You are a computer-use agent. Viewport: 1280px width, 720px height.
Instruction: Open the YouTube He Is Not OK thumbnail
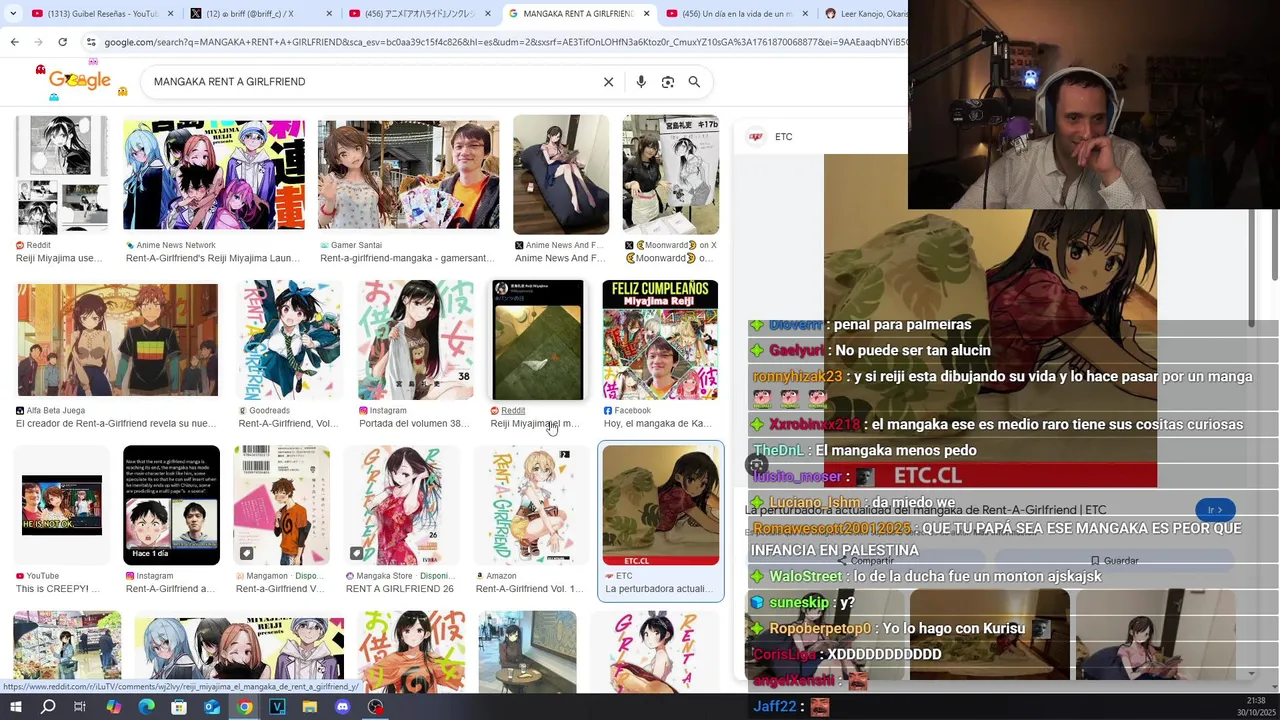[62, 506]
